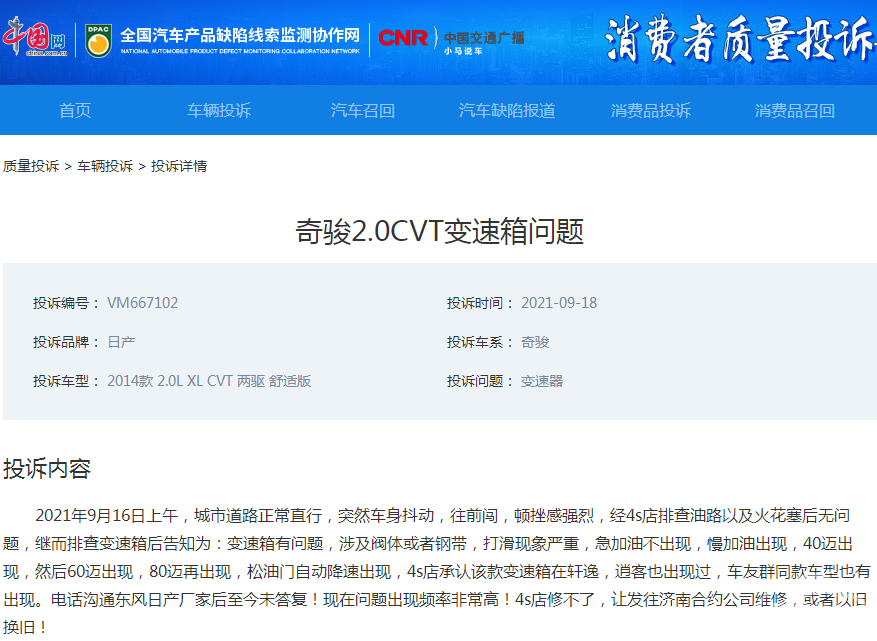Click the car series value 奇骏

535,342
